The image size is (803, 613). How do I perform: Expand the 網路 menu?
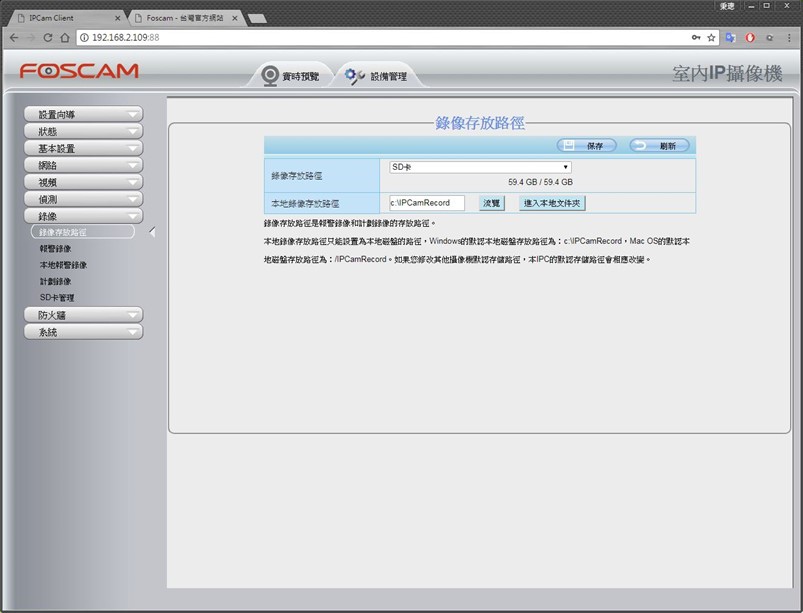coord(83,165)
